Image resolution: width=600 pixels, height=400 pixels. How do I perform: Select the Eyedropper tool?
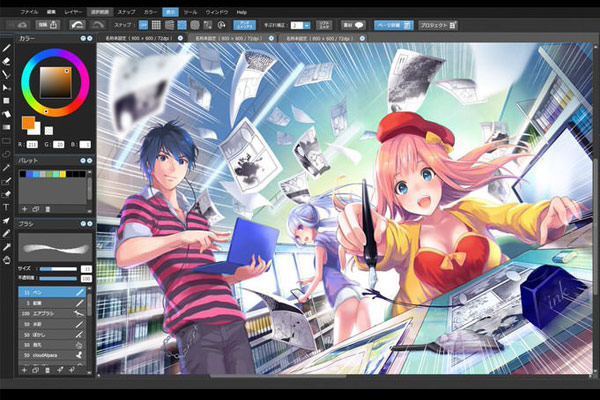(7, 247)
